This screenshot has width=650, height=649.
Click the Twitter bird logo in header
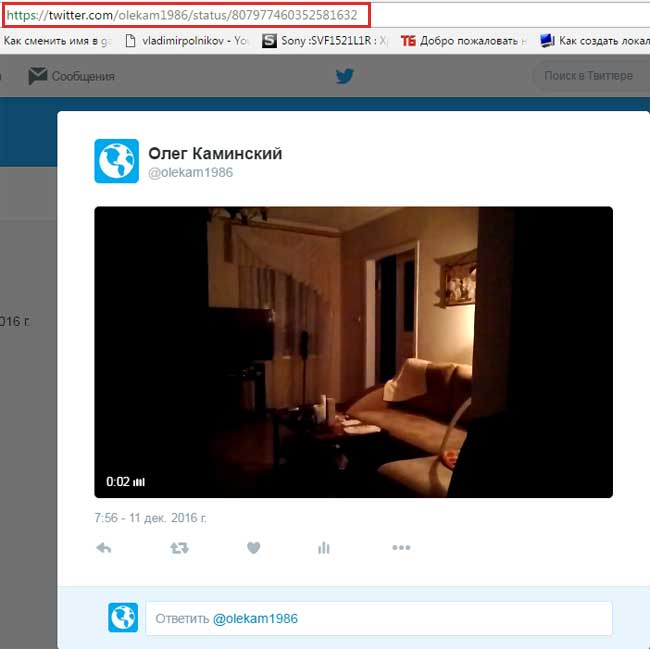coord(345,76)
